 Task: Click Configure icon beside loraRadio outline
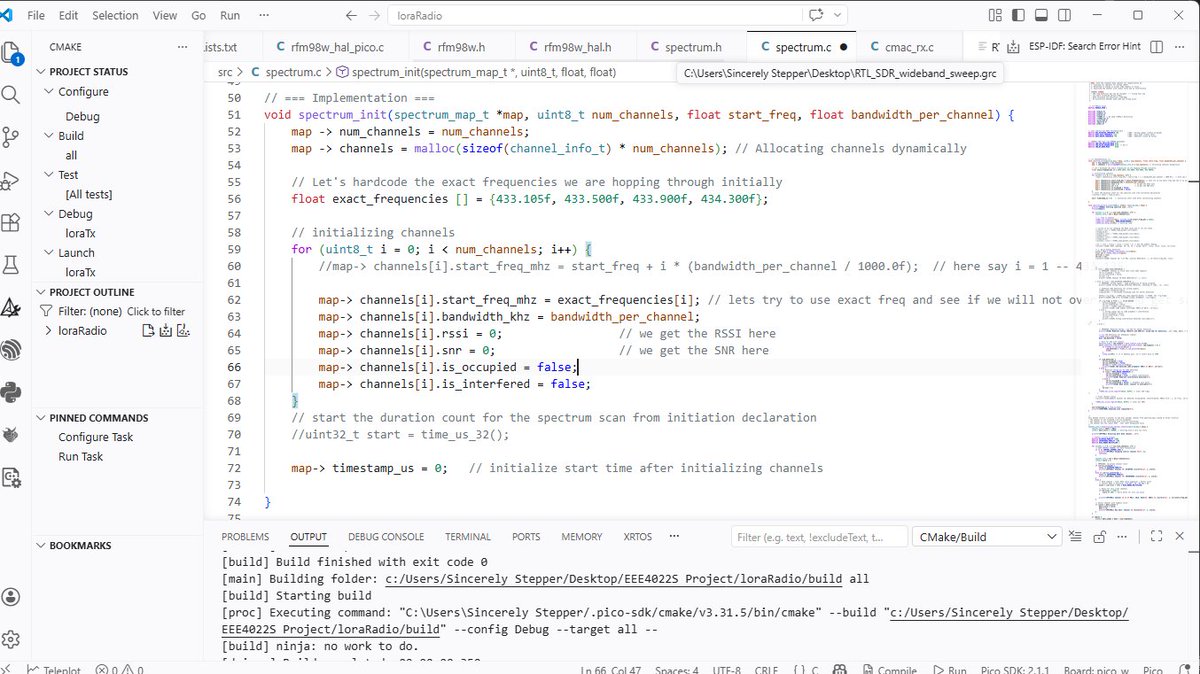click(148, 331)
